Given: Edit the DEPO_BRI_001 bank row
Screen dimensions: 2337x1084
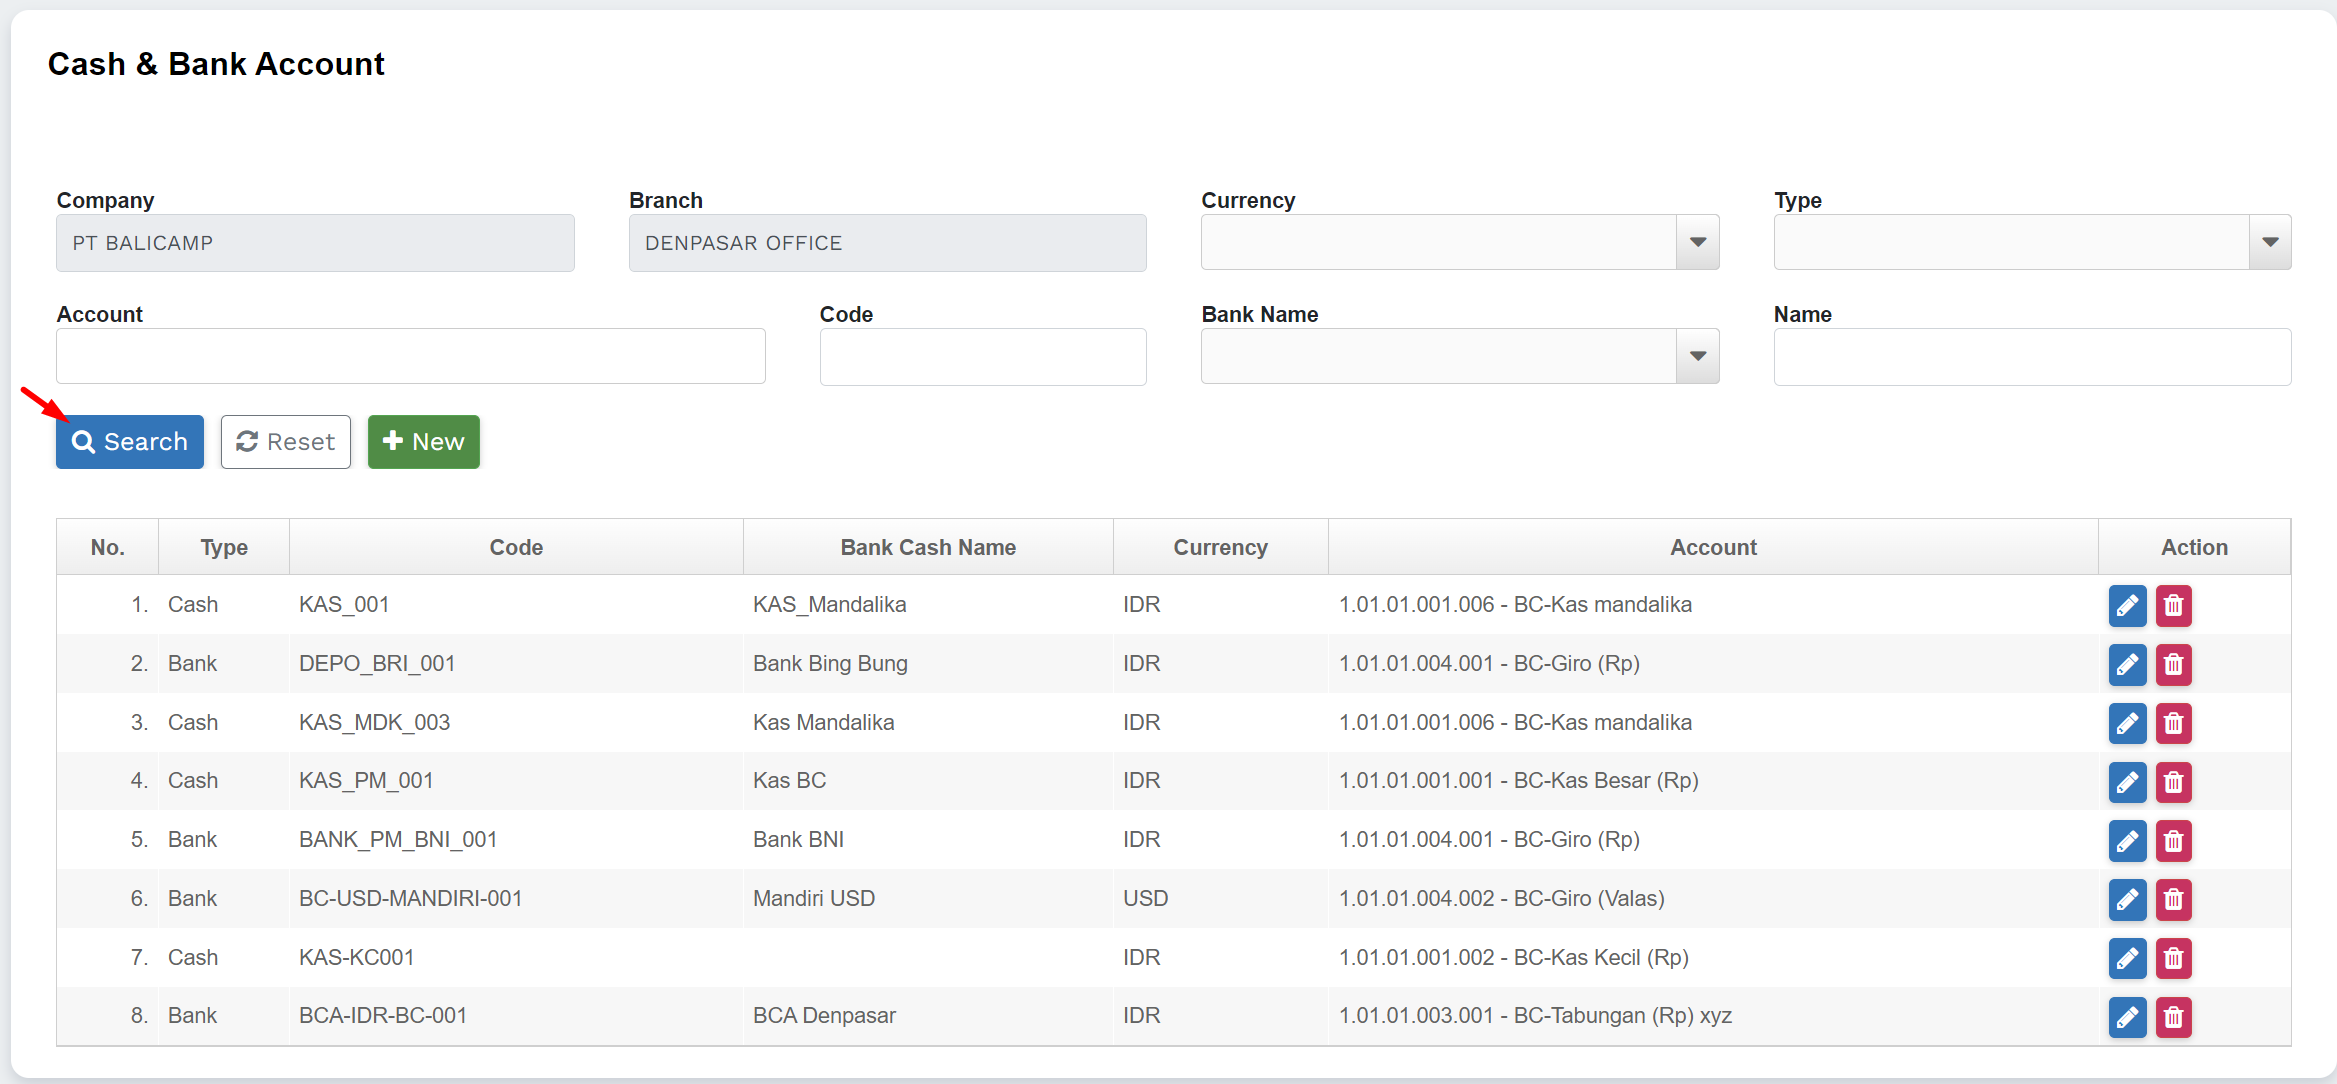Looking at the screenshot, I should pyautogui.click(x=2127, y=665).
